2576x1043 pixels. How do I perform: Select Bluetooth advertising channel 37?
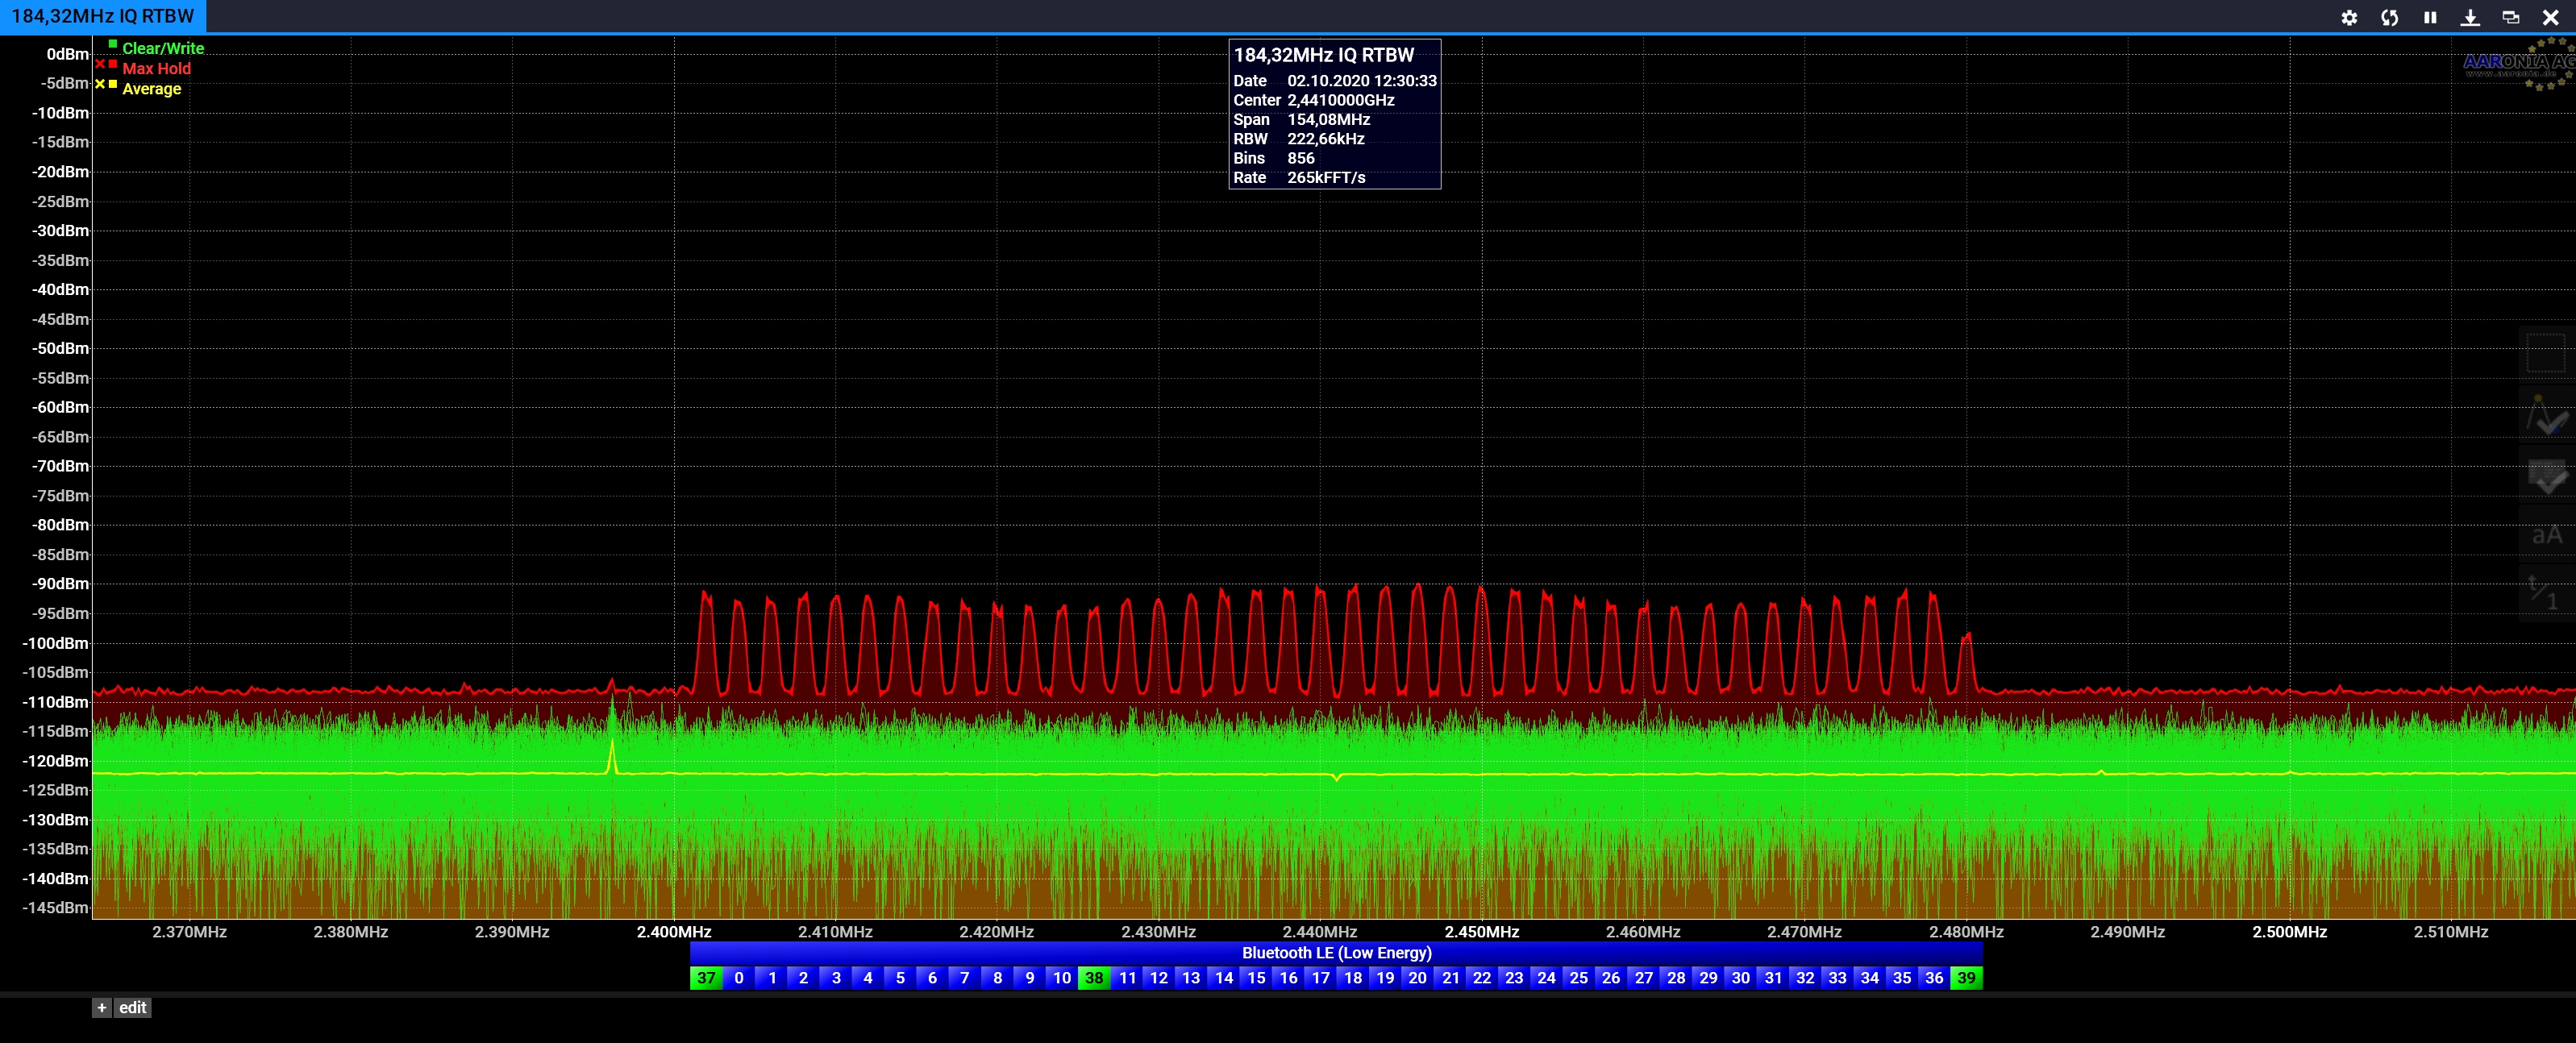[x=706, y=978]
